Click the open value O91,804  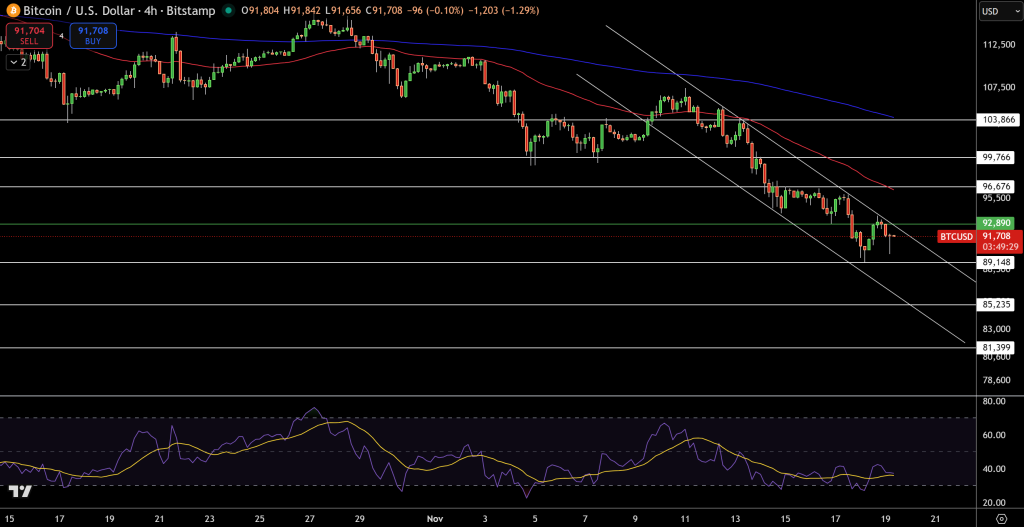(261, 10)
